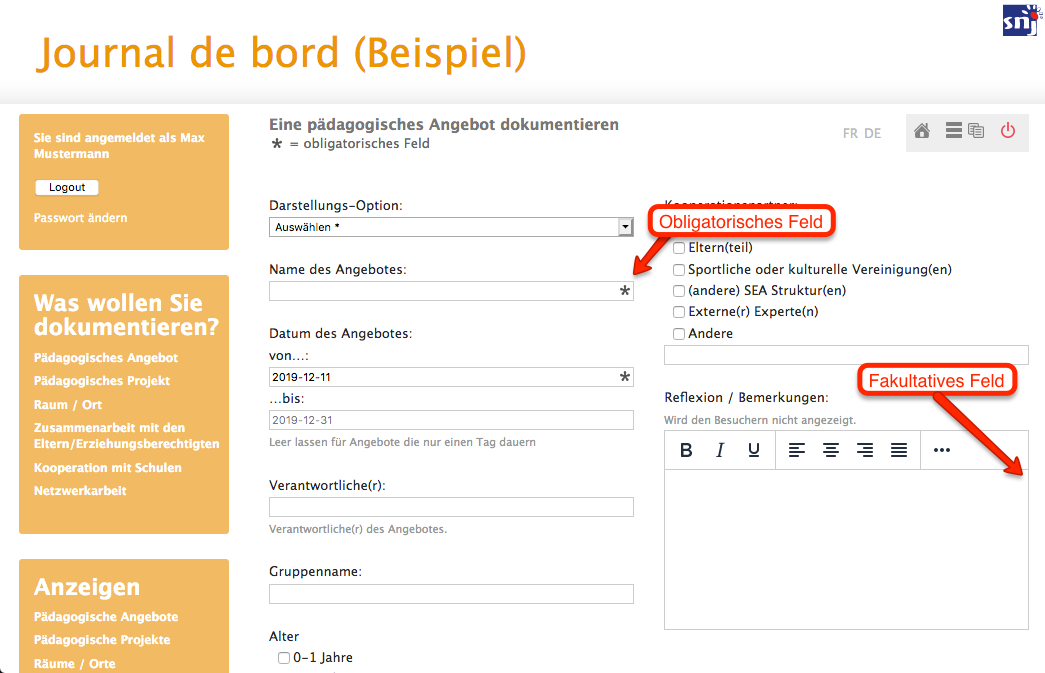This screenshot has height=673, width=1045.
Task: Select the Externe(r) Experte(n) checkbox
Action: [x=678, y=312]
